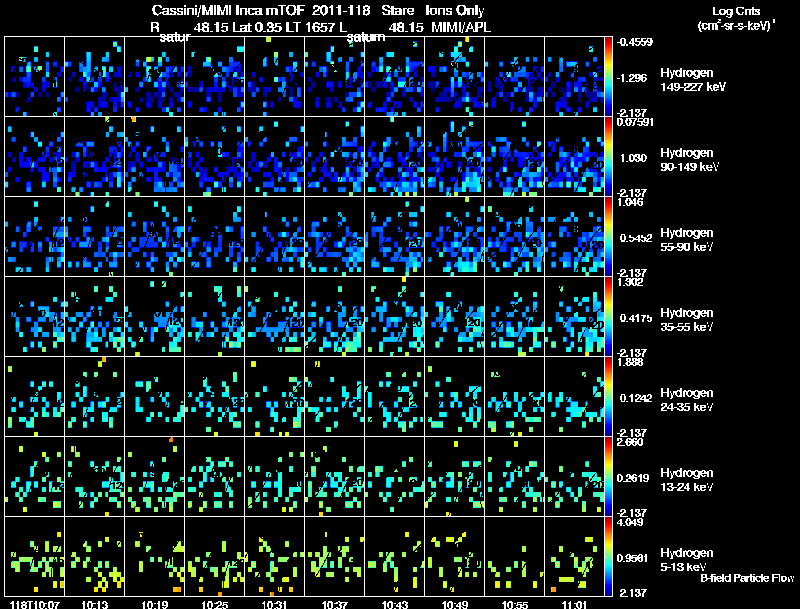
Task: Select the color bar beside Hydrogen 35-55 keV
Action: (608, 317)
